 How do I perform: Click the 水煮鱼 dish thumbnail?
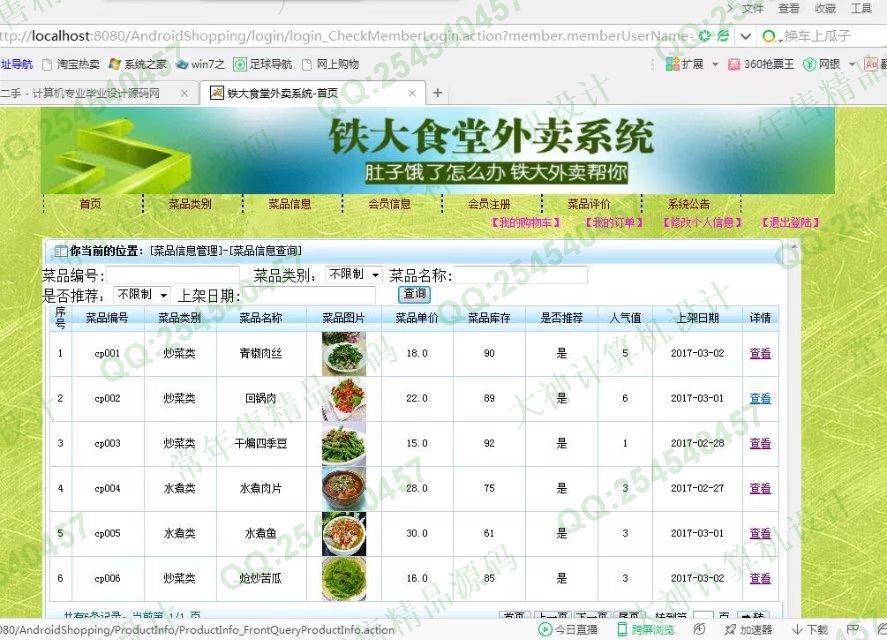344,534
